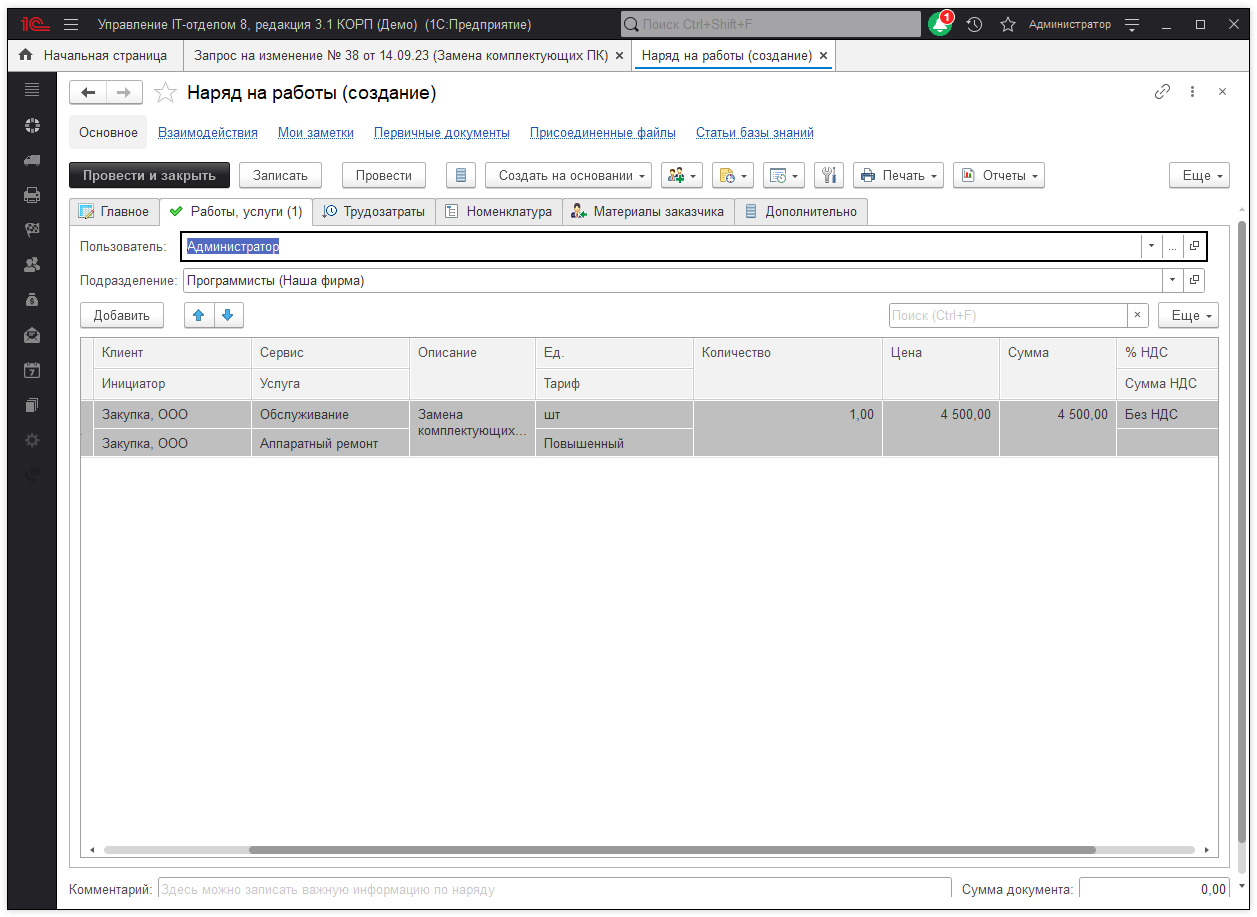Click the horizontal scrollbar of the table
Screen dimensions: 1257x917
[x=672, y=850]
